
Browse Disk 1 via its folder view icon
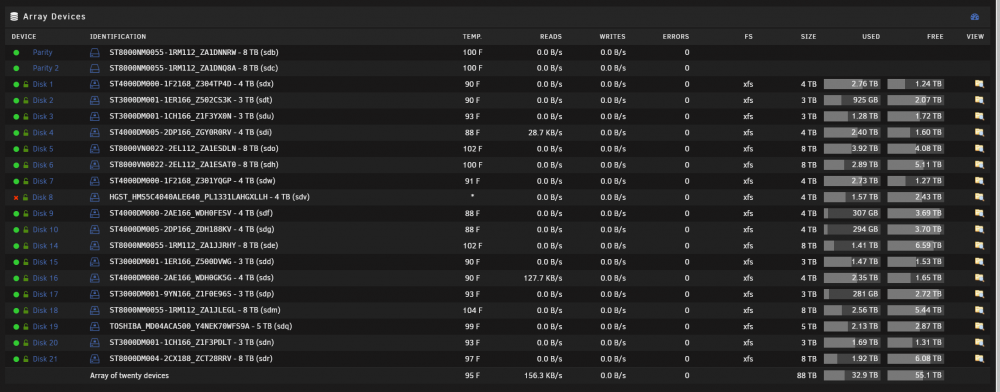click(x=979, y=84)
